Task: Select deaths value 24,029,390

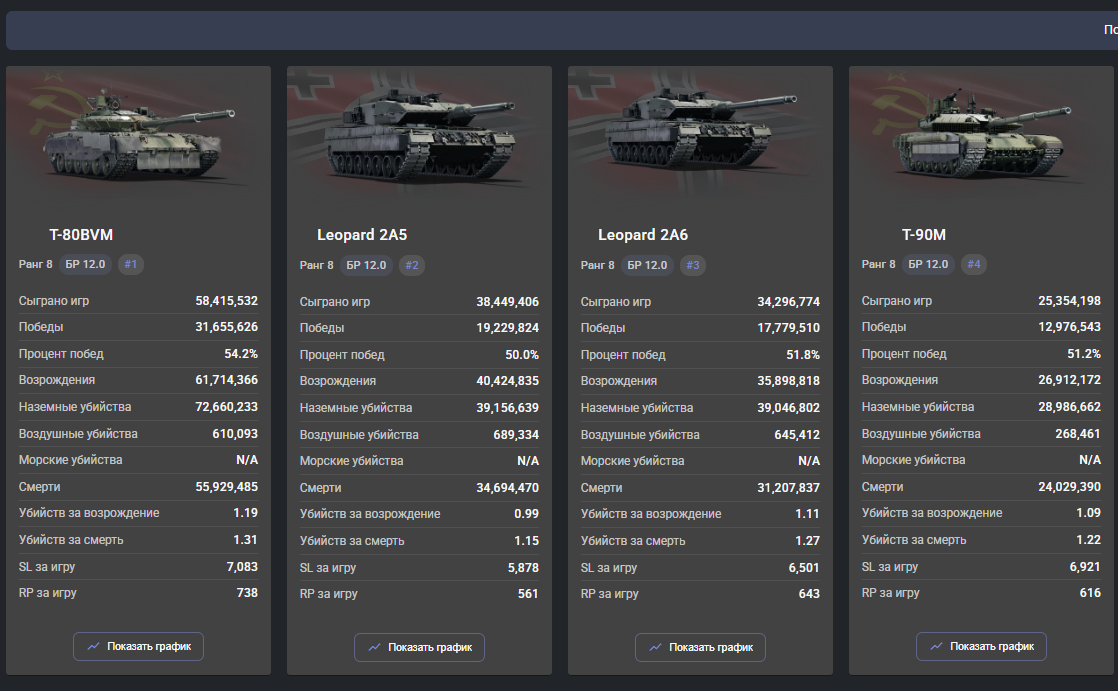Action: click(1070, 486)
